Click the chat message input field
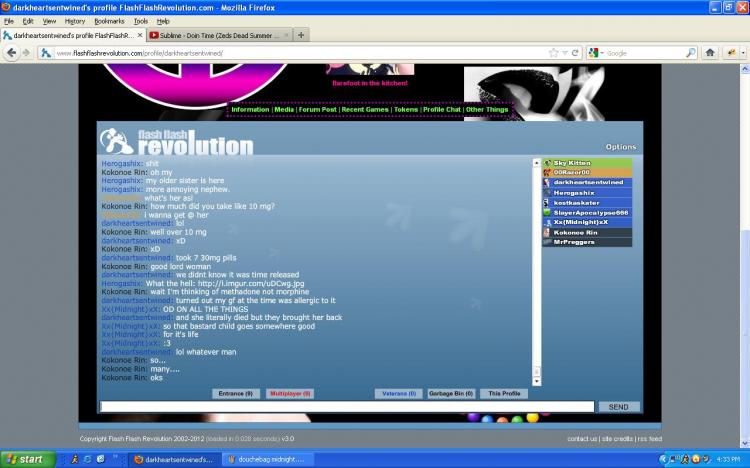 coord(347,407)
